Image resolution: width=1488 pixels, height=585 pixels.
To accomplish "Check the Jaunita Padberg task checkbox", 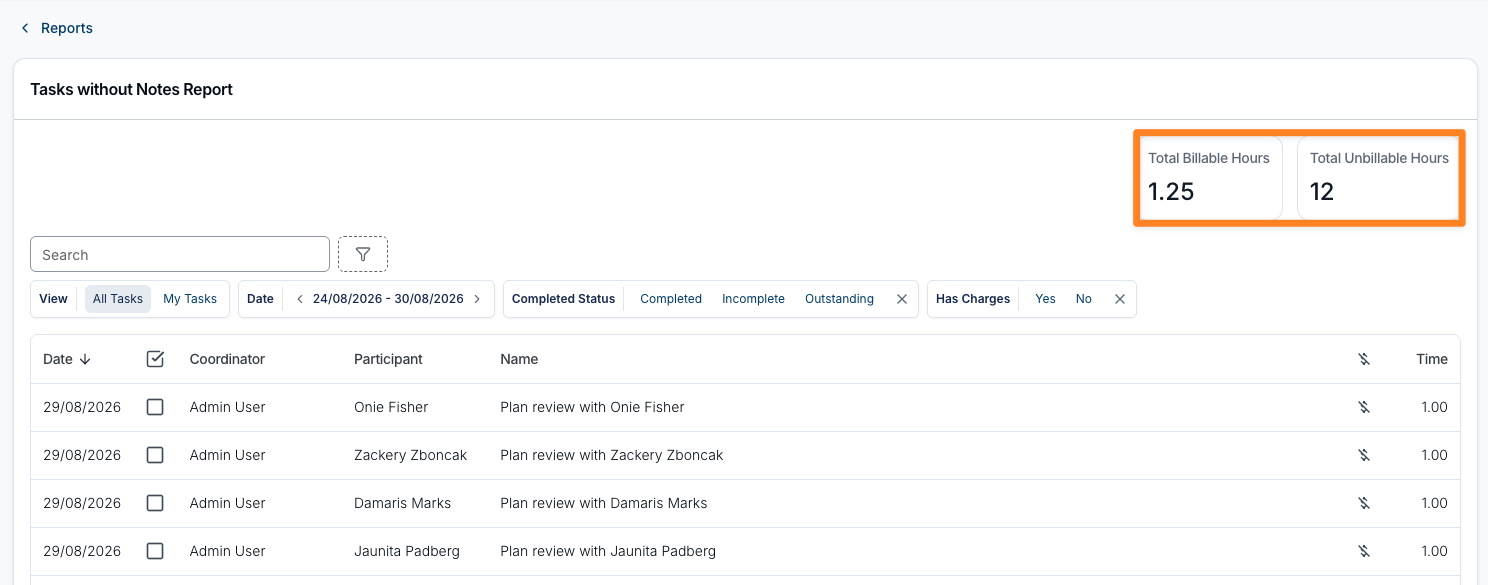I will coord(155,551).
